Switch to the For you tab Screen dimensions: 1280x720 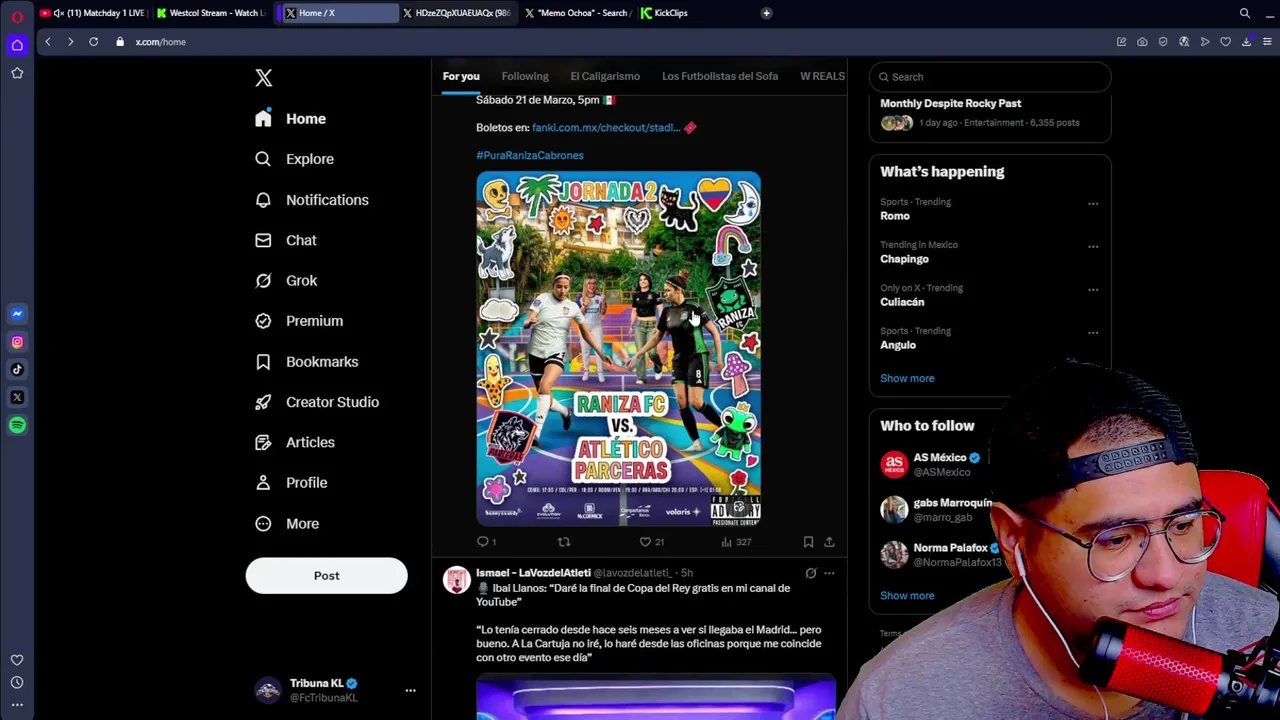pyautogui.click(x=461, y=76)
